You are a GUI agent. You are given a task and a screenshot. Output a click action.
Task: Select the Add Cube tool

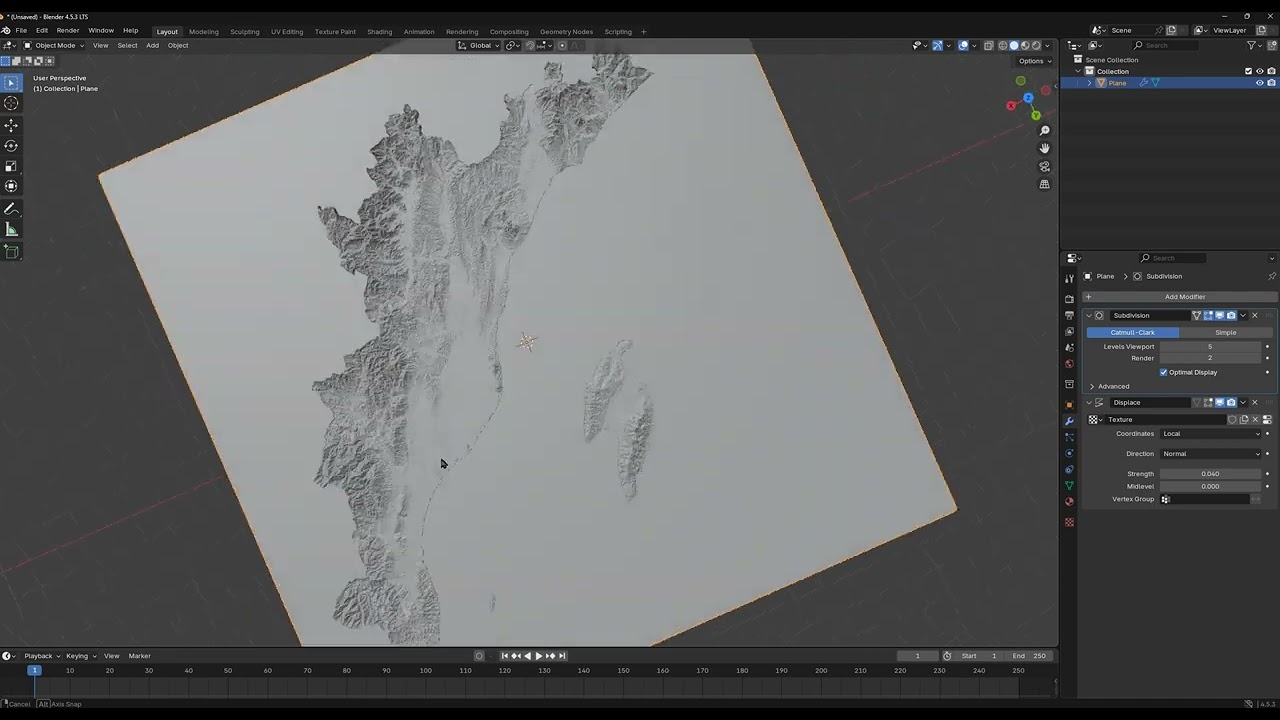coord(11,252)
